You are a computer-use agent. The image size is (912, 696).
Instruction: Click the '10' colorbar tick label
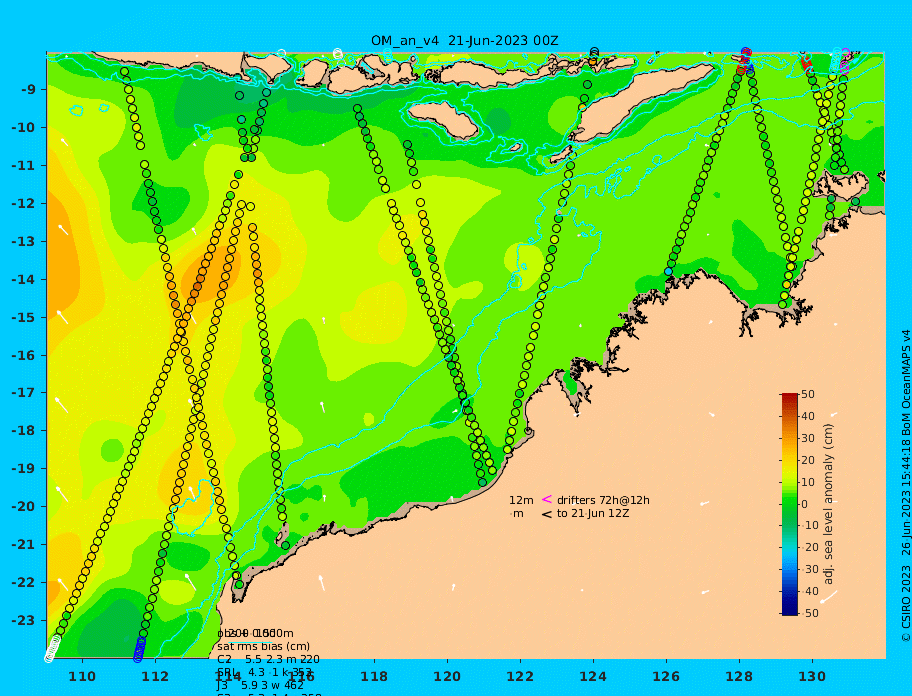click(x=808, y=482)
